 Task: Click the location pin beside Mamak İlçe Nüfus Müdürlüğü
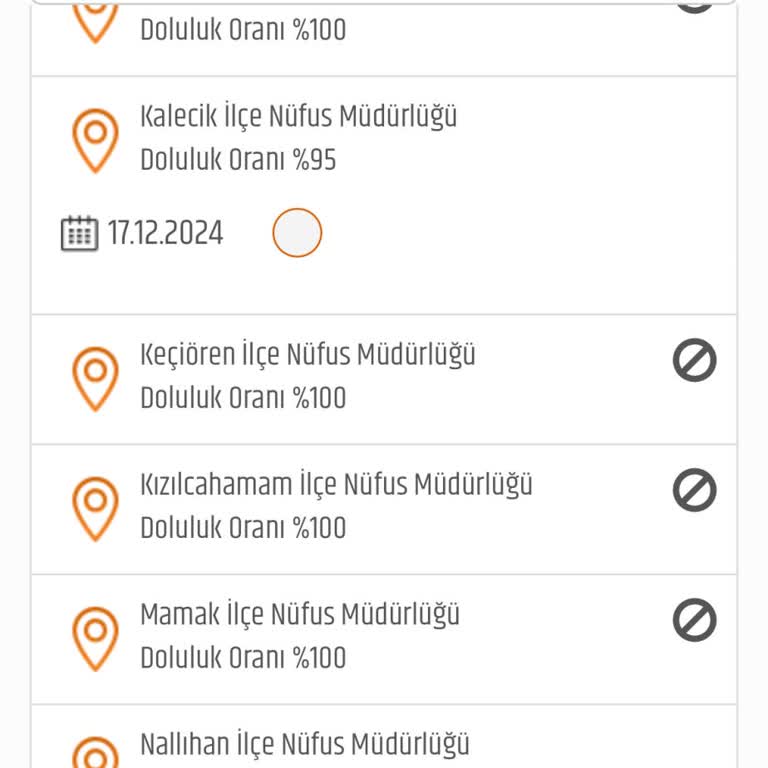pos(95,637)
